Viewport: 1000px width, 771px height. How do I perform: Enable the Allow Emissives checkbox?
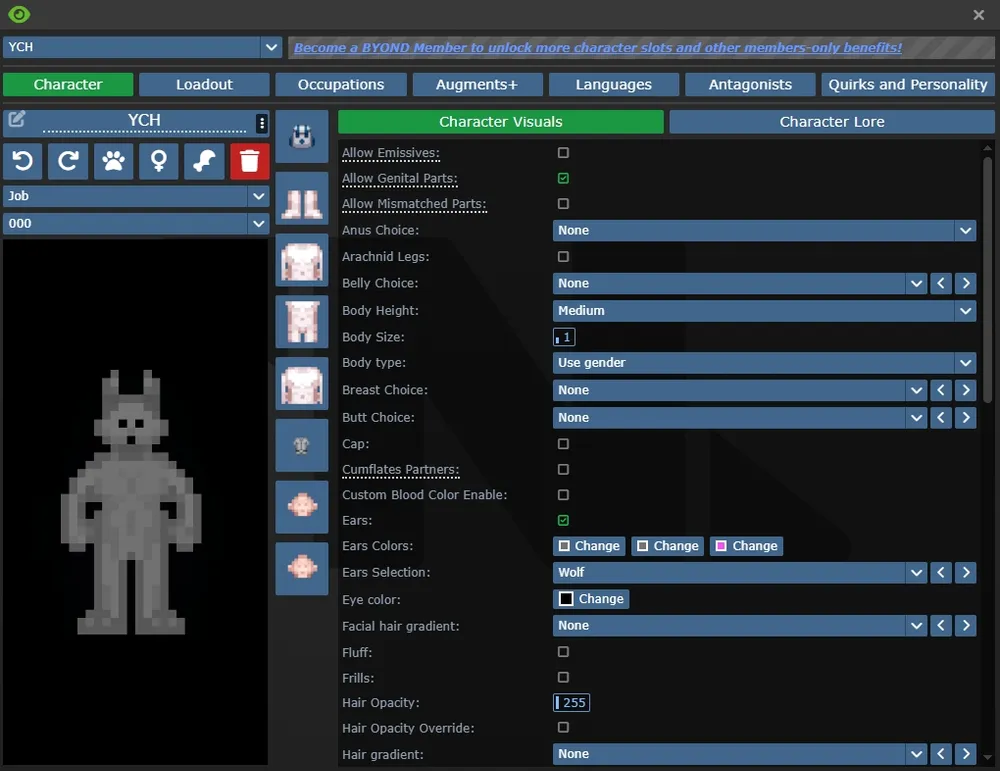[563, 153]
